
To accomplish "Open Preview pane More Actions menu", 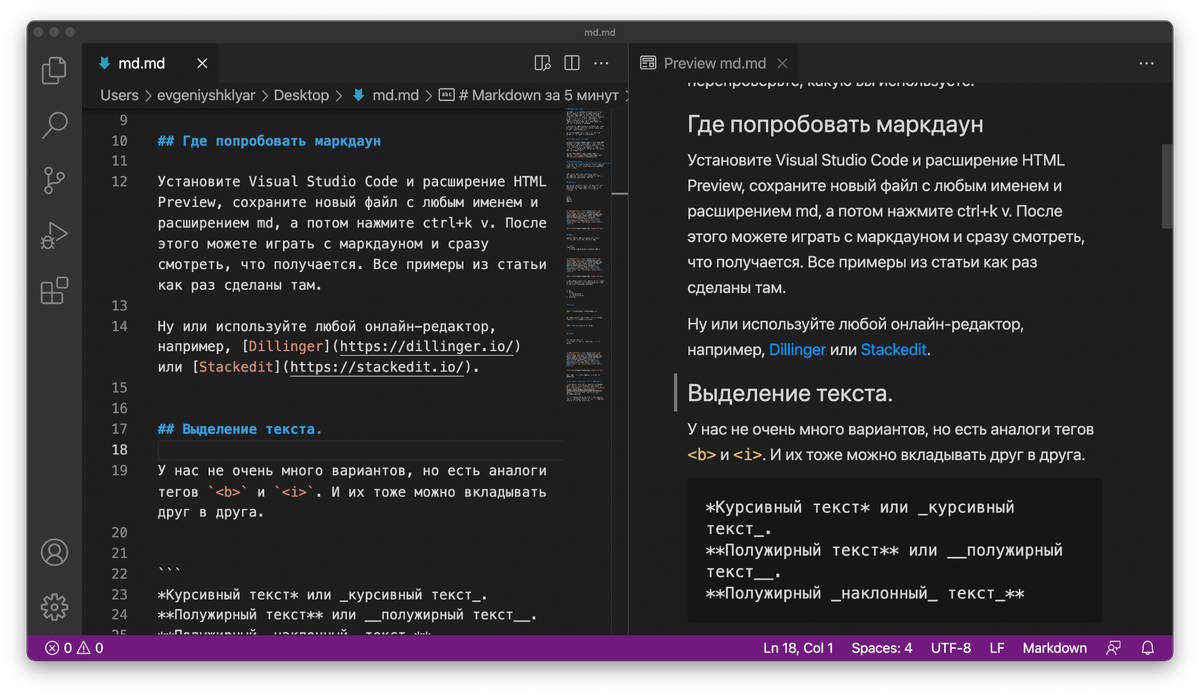I will tap(1147, 63).
